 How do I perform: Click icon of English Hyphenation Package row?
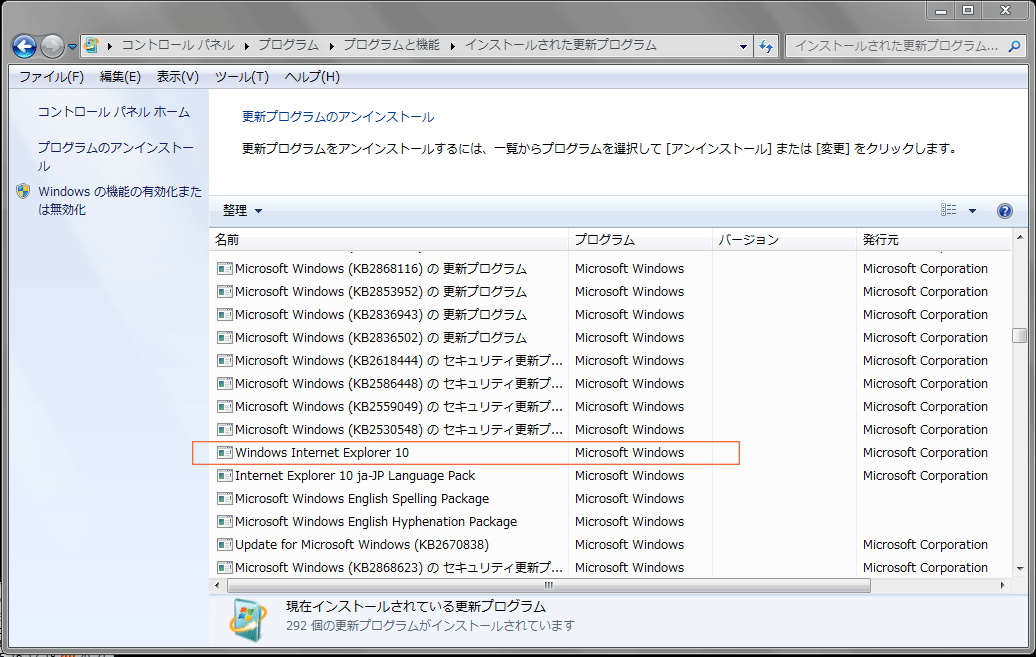point(225,522)
